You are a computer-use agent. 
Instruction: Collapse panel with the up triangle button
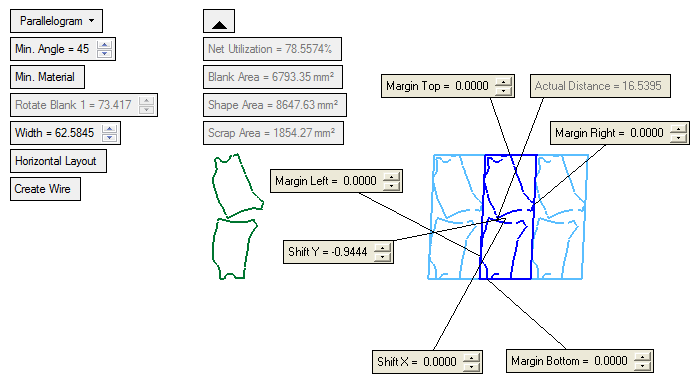219,21
